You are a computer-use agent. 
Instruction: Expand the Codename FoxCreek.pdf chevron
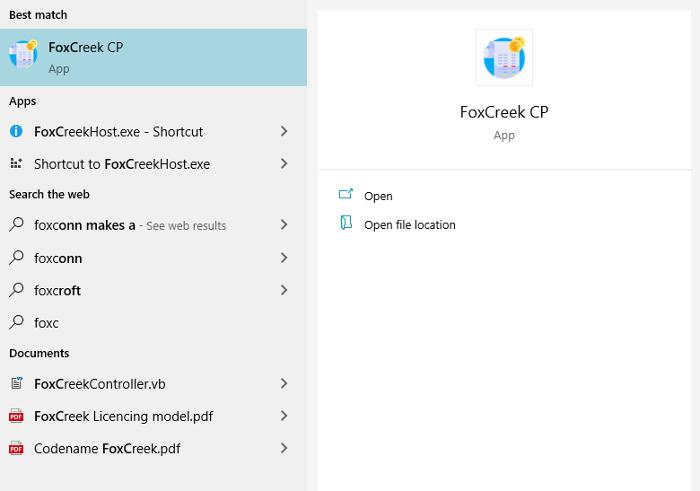pos(284,448)
